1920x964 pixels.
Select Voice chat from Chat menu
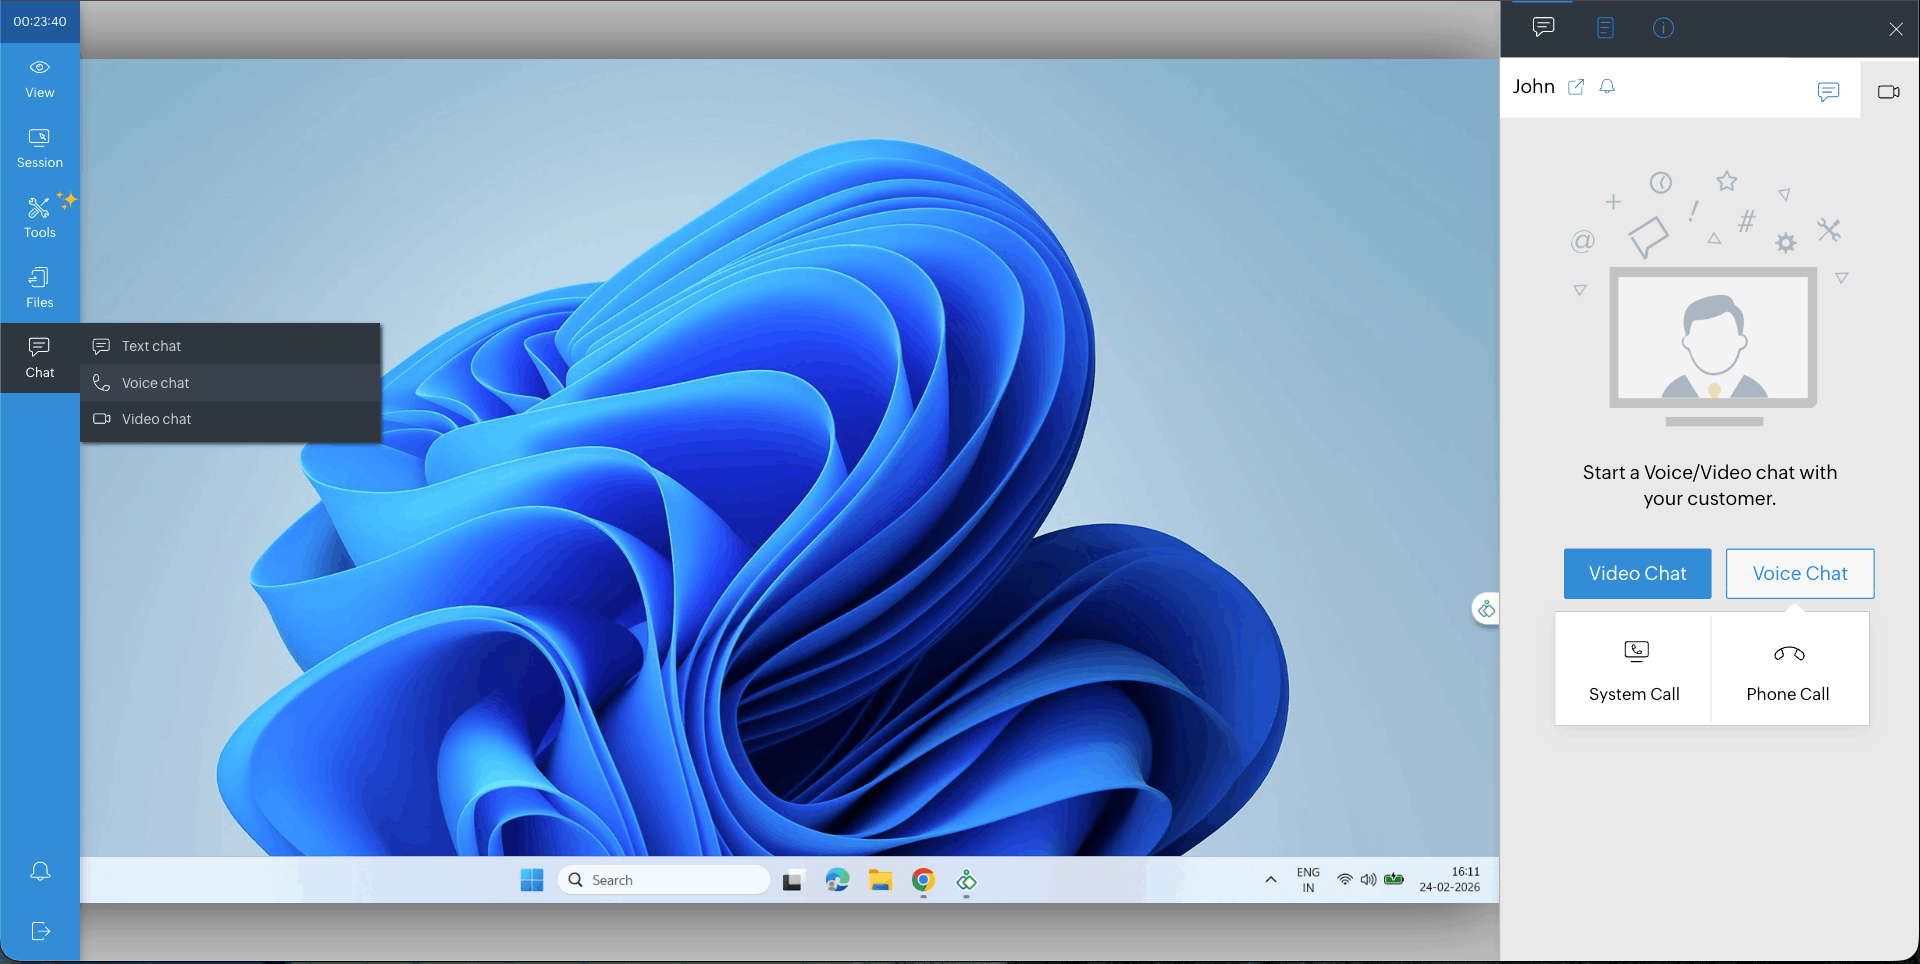point(155,383)
